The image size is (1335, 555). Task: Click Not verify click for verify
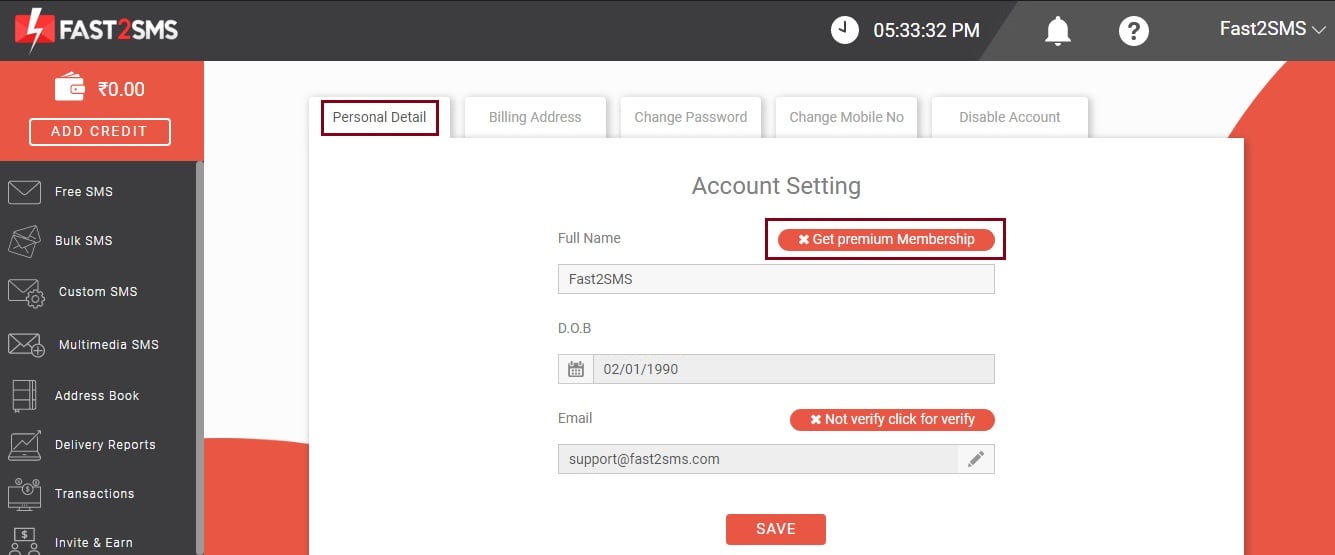(892, 419)
